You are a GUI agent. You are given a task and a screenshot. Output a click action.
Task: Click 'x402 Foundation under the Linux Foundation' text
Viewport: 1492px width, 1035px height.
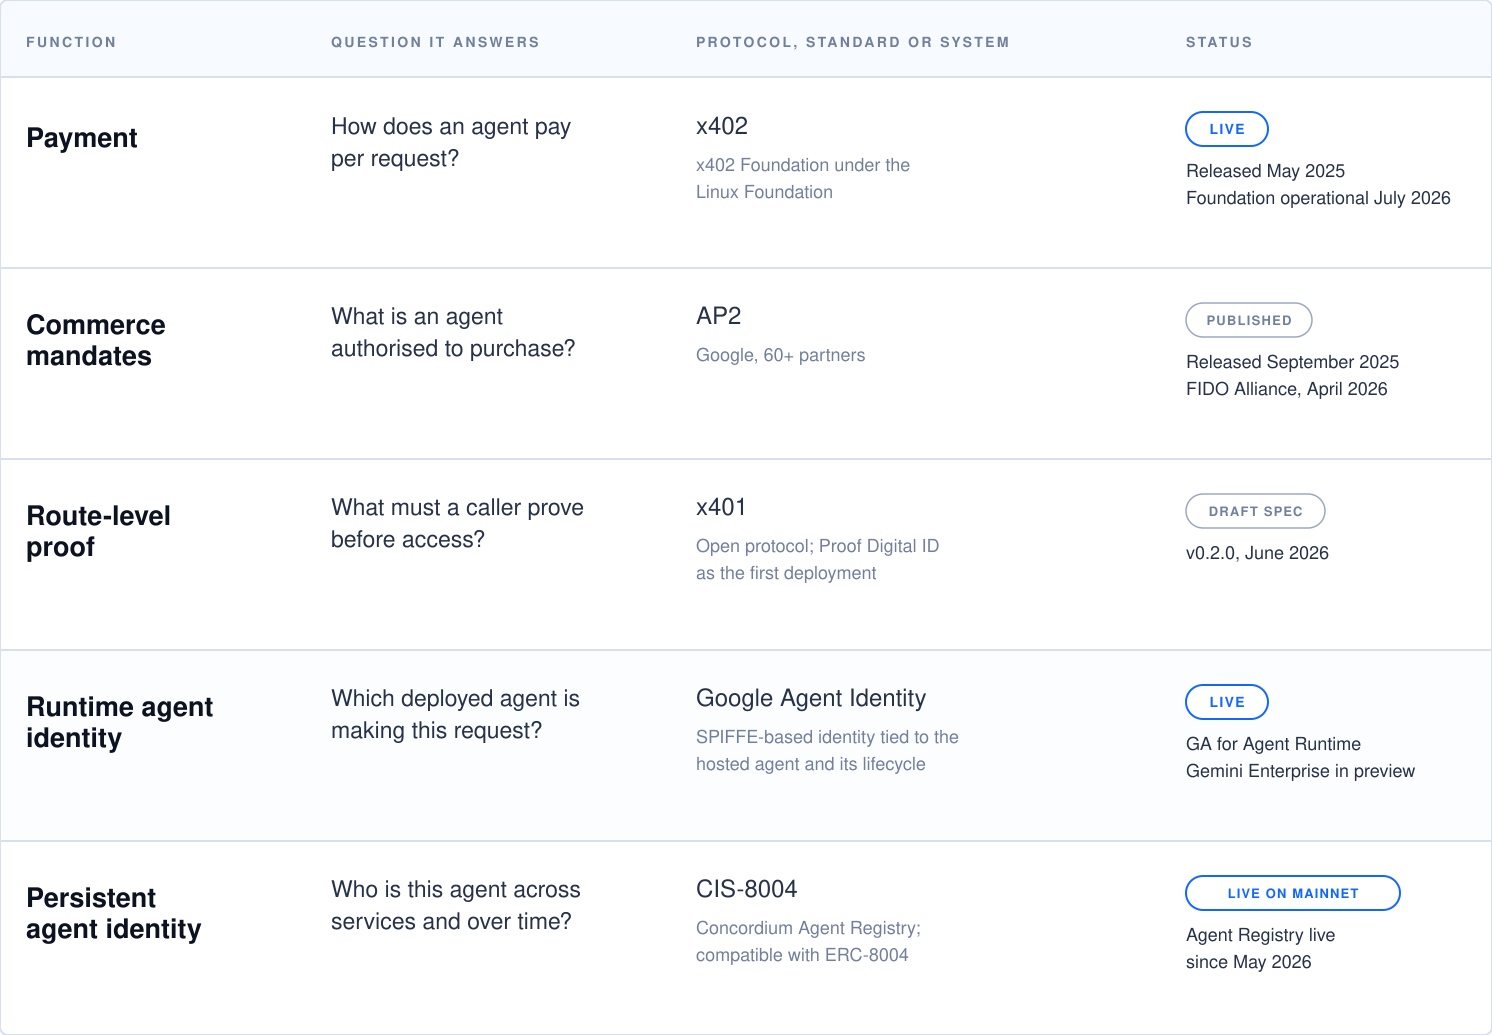(x=803, y=178)
